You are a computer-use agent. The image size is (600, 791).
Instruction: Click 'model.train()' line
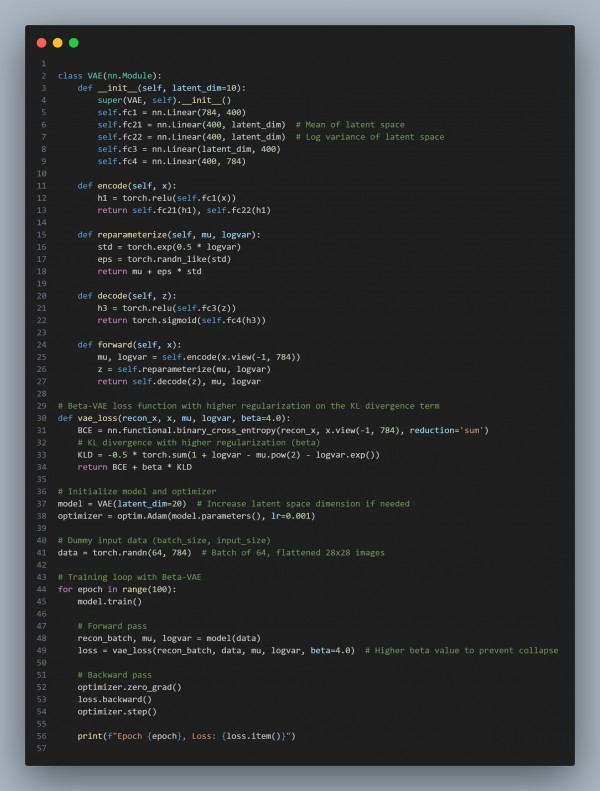click(x=110, y=602)
